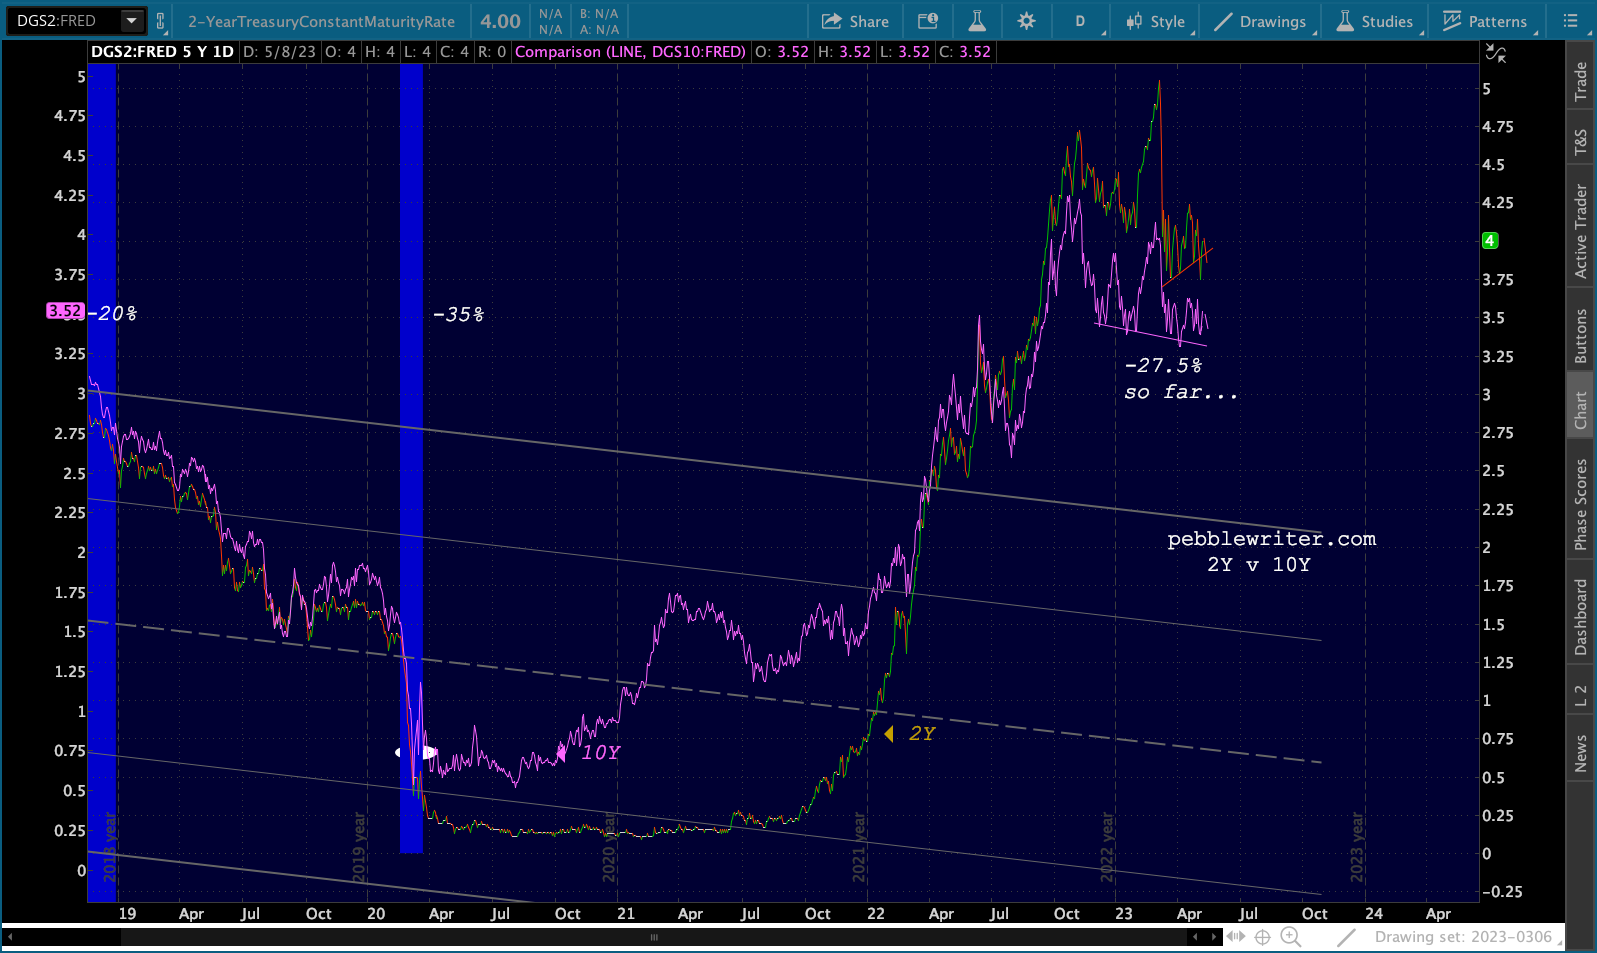Click the scroll-left arrow near scrollbar right end
Image resolution: width=1597 pixels, height=953 pixels.
point(1195,937)
